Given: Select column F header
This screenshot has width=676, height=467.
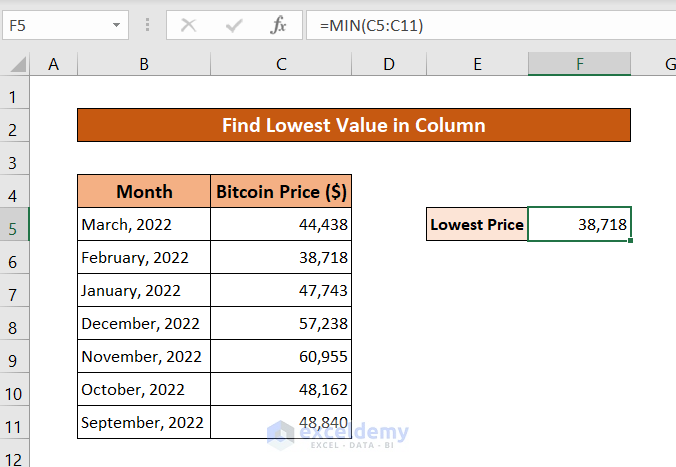Looking at the screenshot, I should coord(579,65).
